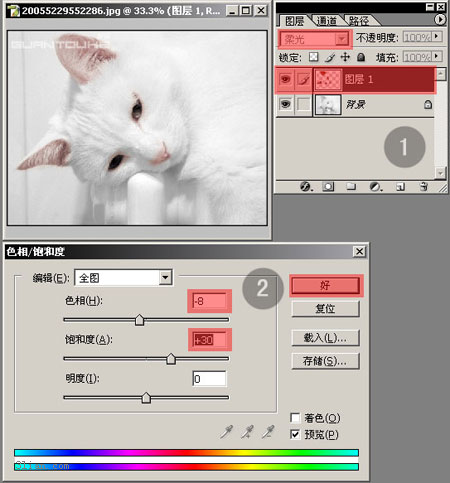Switch to the 通道 channels tab
This screenshot has width=450, height=483.
pos(327,21)
